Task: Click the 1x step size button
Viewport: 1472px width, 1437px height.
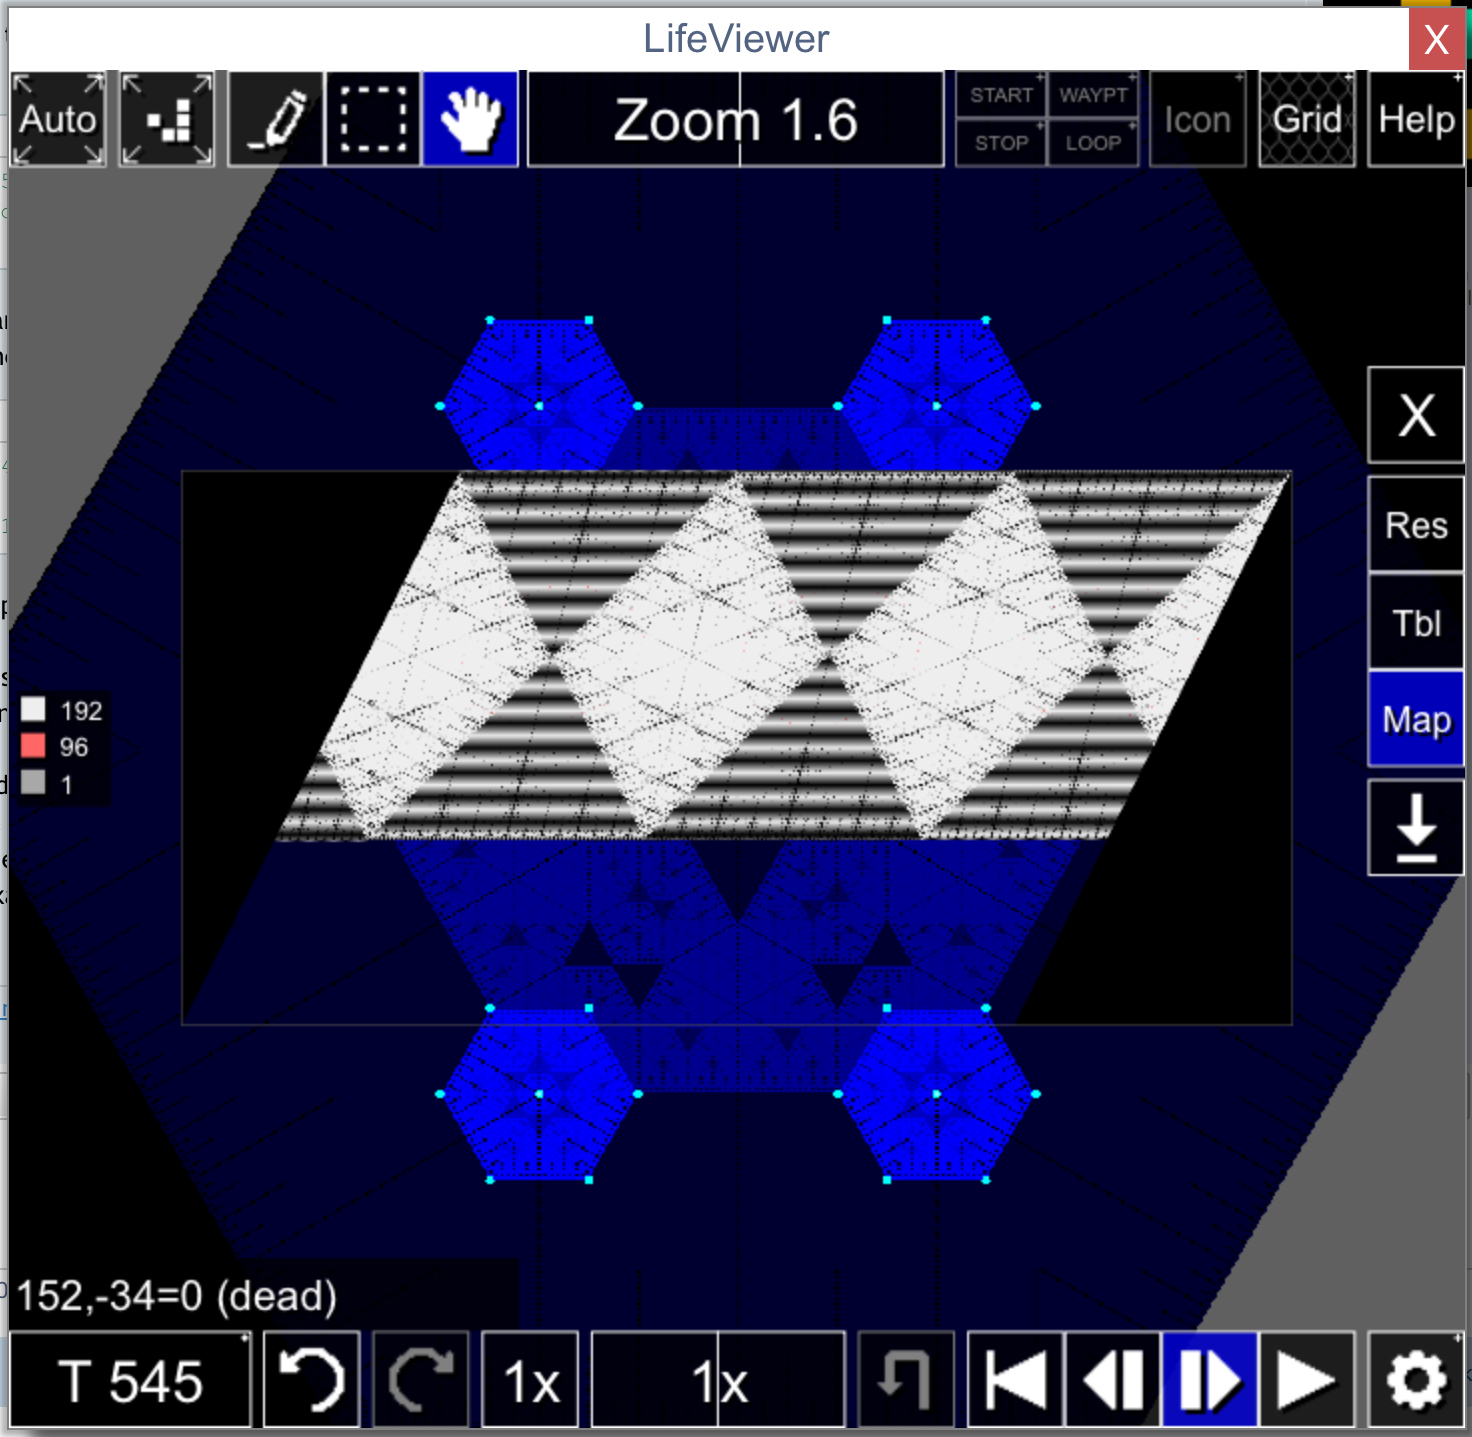Action: [530, 1380]
